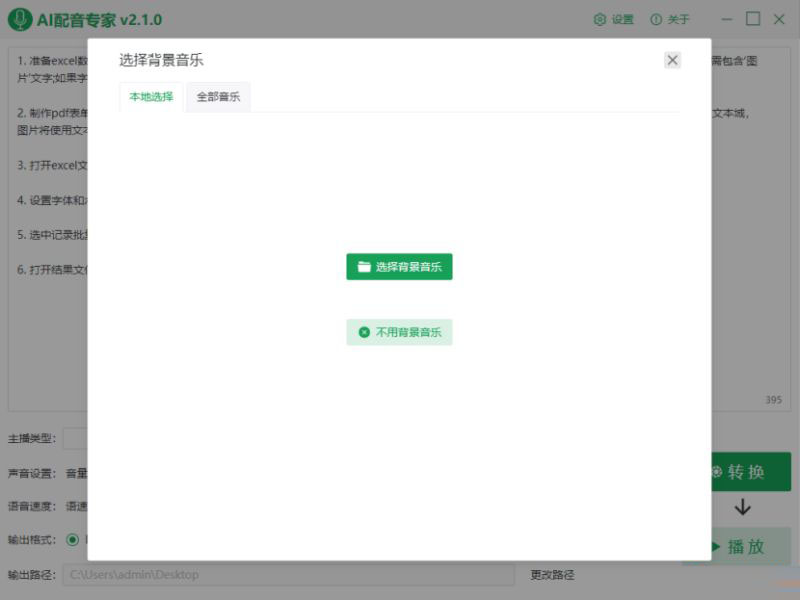Minimize the AI配音专家 window
Screen dimensions: 800x600
[x=727, y=20]
